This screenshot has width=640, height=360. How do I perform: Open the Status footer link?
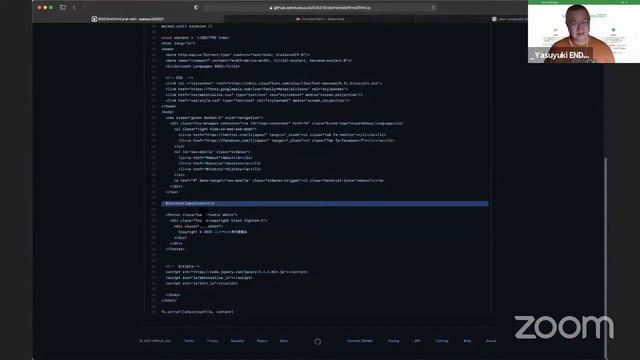(262, 341)
